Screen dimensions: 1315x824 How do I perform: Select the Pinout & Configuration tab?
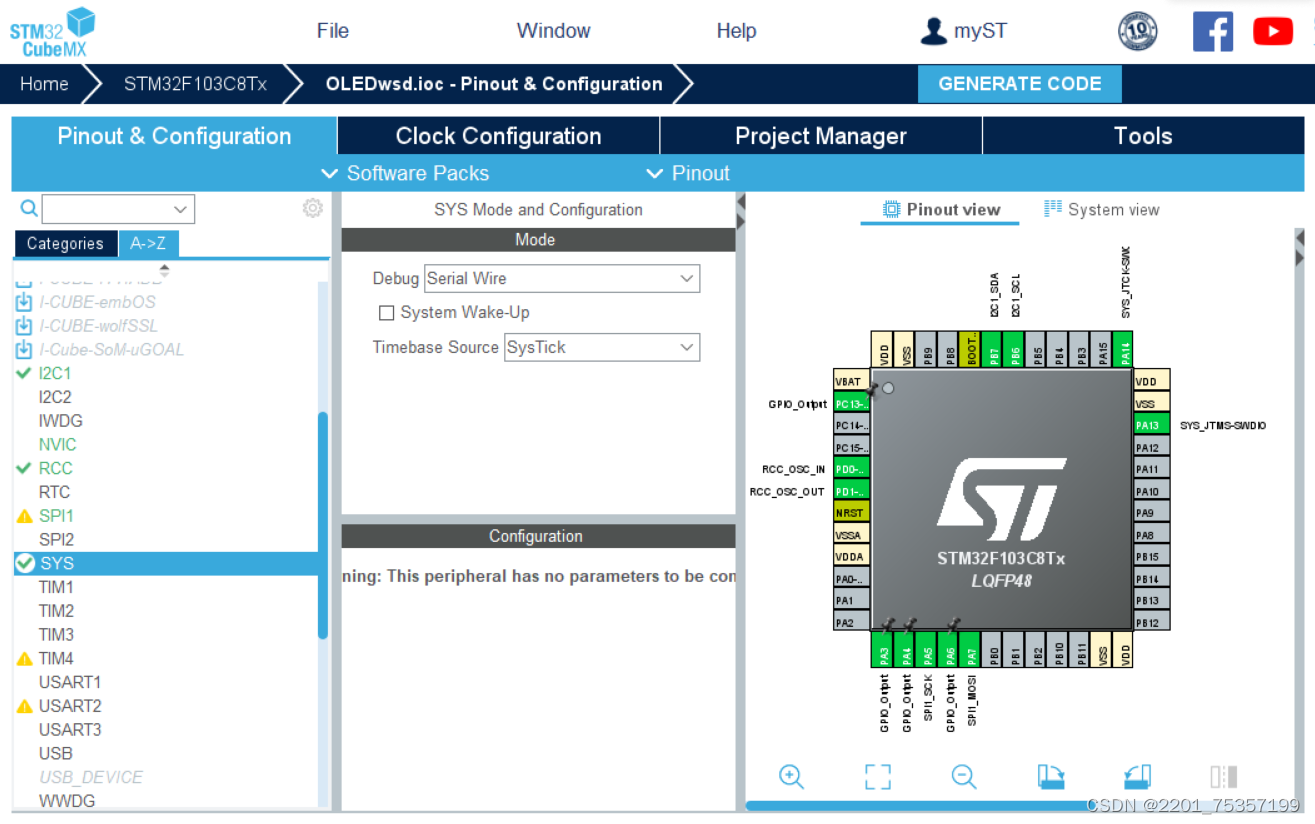pyautogui.click(x=174, y=136)
